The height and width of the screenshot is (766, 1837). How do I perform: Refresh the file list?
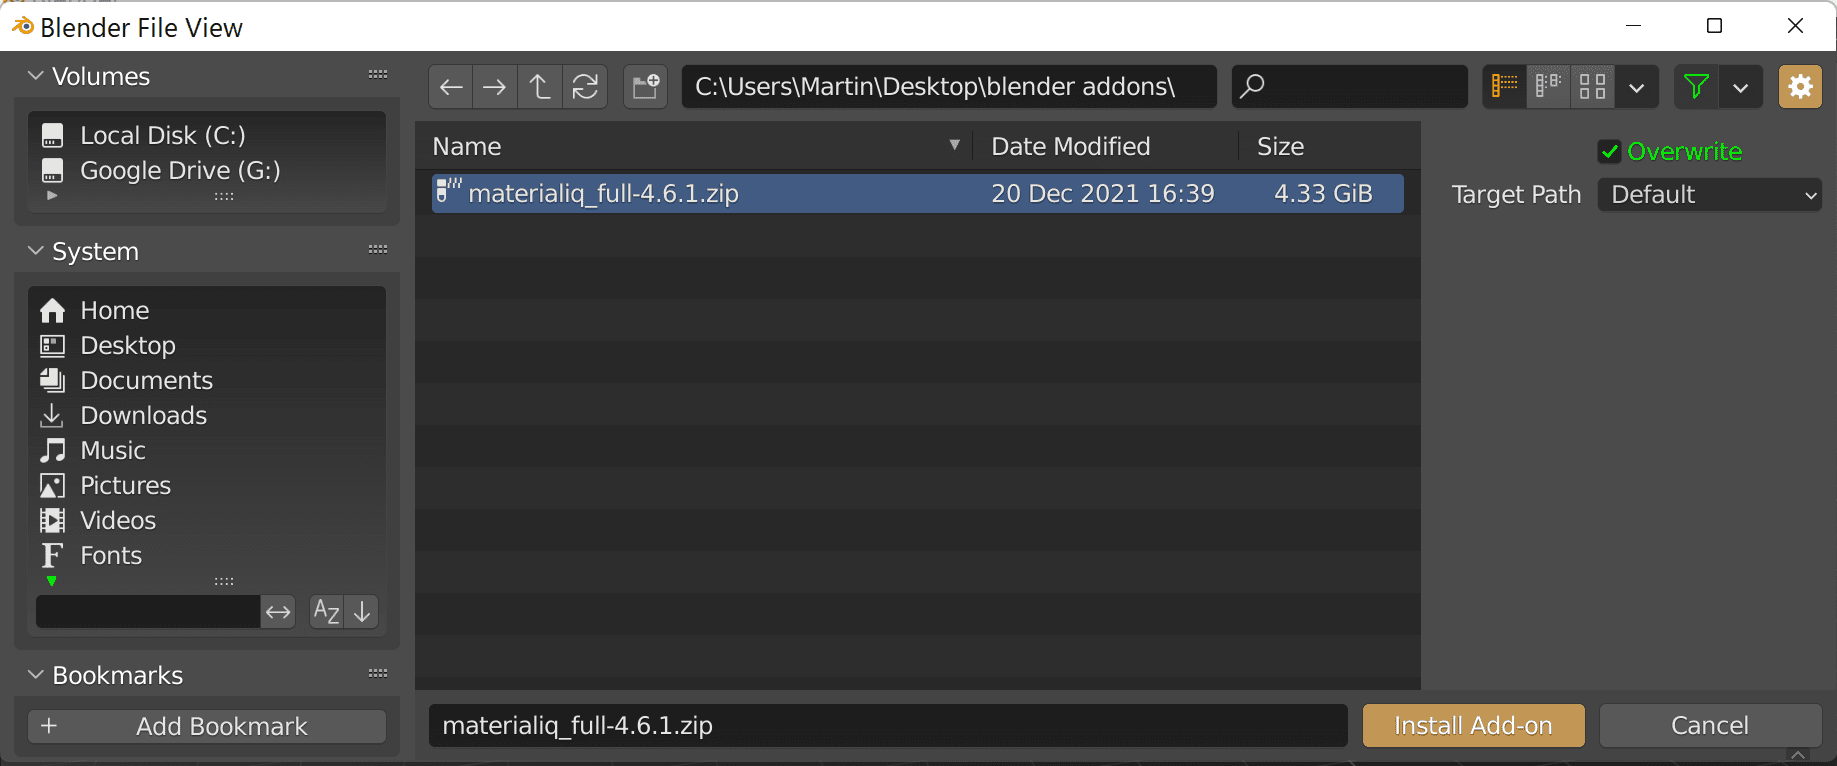(x=585, y=87)
